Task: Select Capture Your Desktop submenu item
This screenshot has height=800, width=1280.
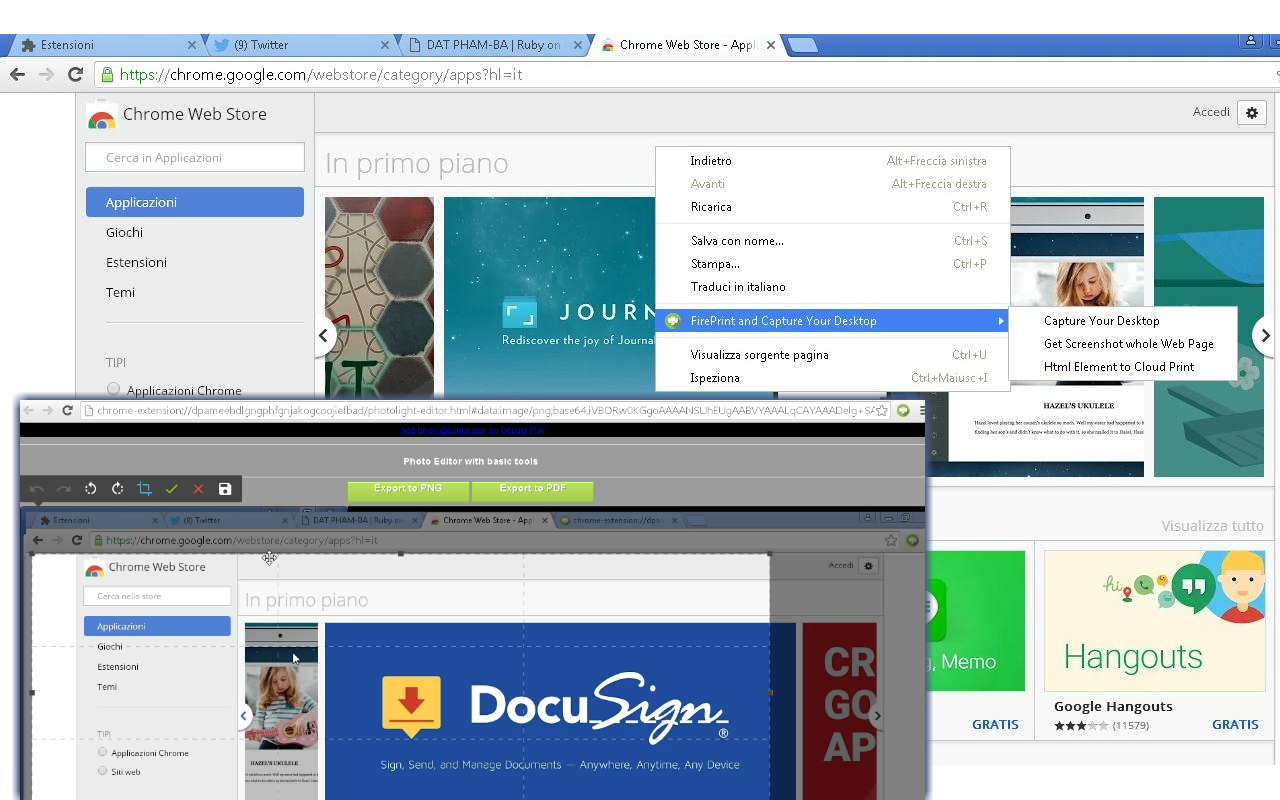Action: [x=1123, y=321]
